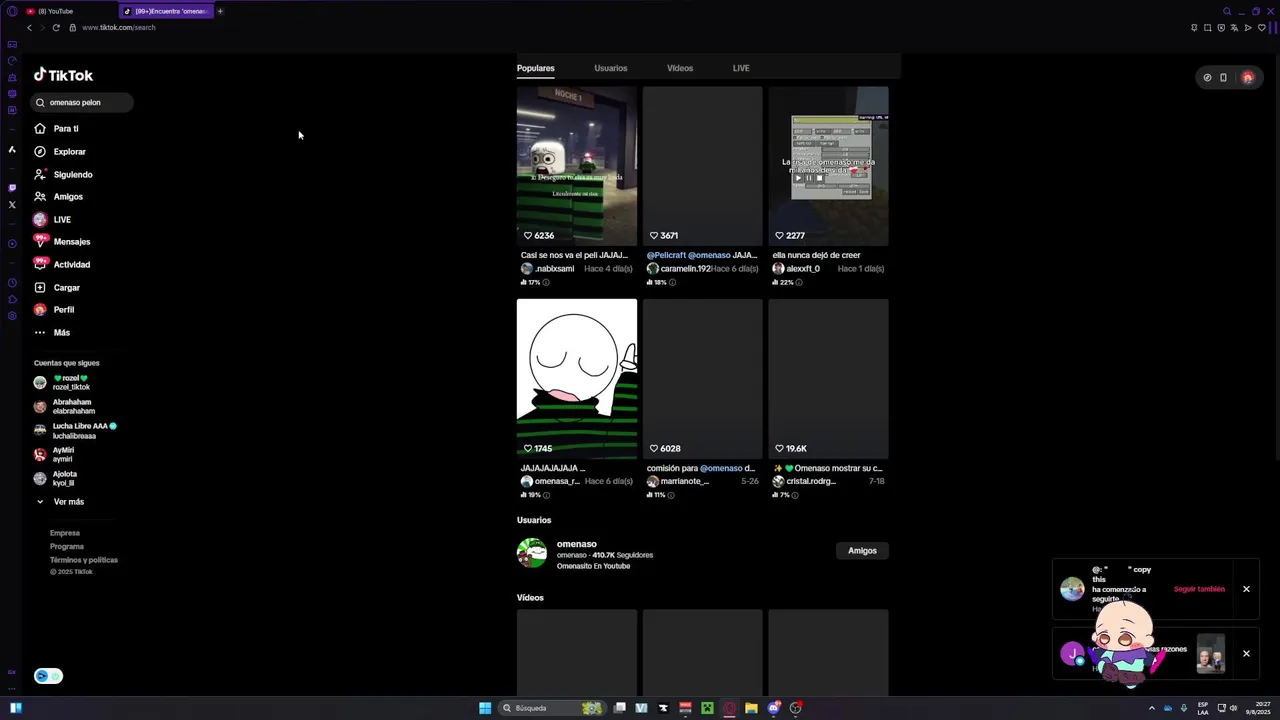Toggle the theme switch at bottom left
The width and height of the screenshot is (1280, 720).
click(48, 676)
